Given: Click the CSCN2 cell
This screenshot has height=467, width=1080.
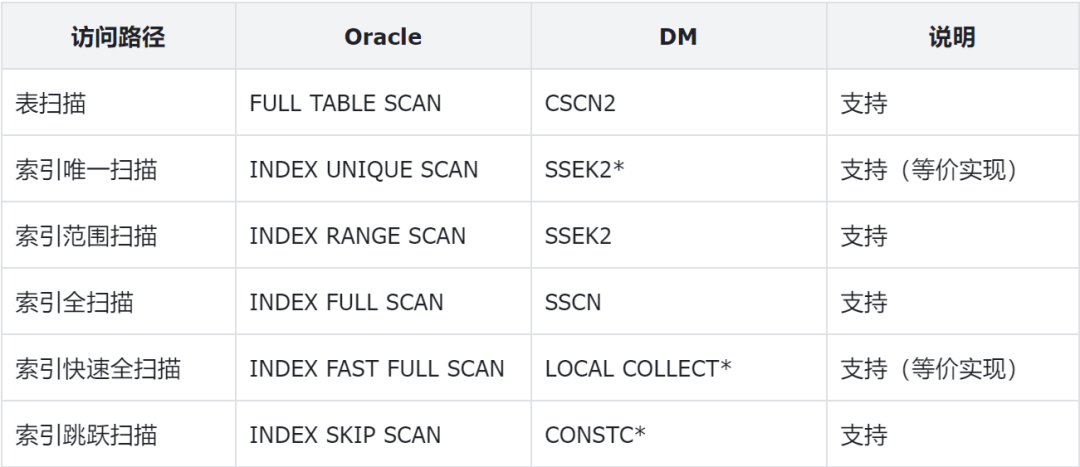Looking at the screenshot, I should (x=580, y=103).
